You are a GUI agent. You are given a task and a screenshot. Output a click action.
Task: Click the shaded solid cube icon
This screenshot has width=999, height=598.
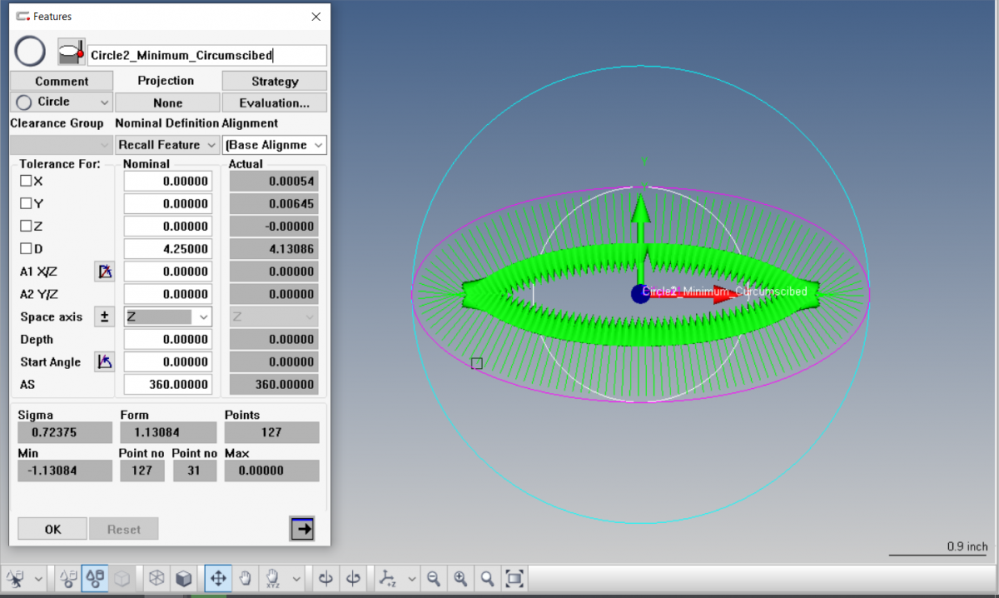pyautogui.click(x=184, y=578)
